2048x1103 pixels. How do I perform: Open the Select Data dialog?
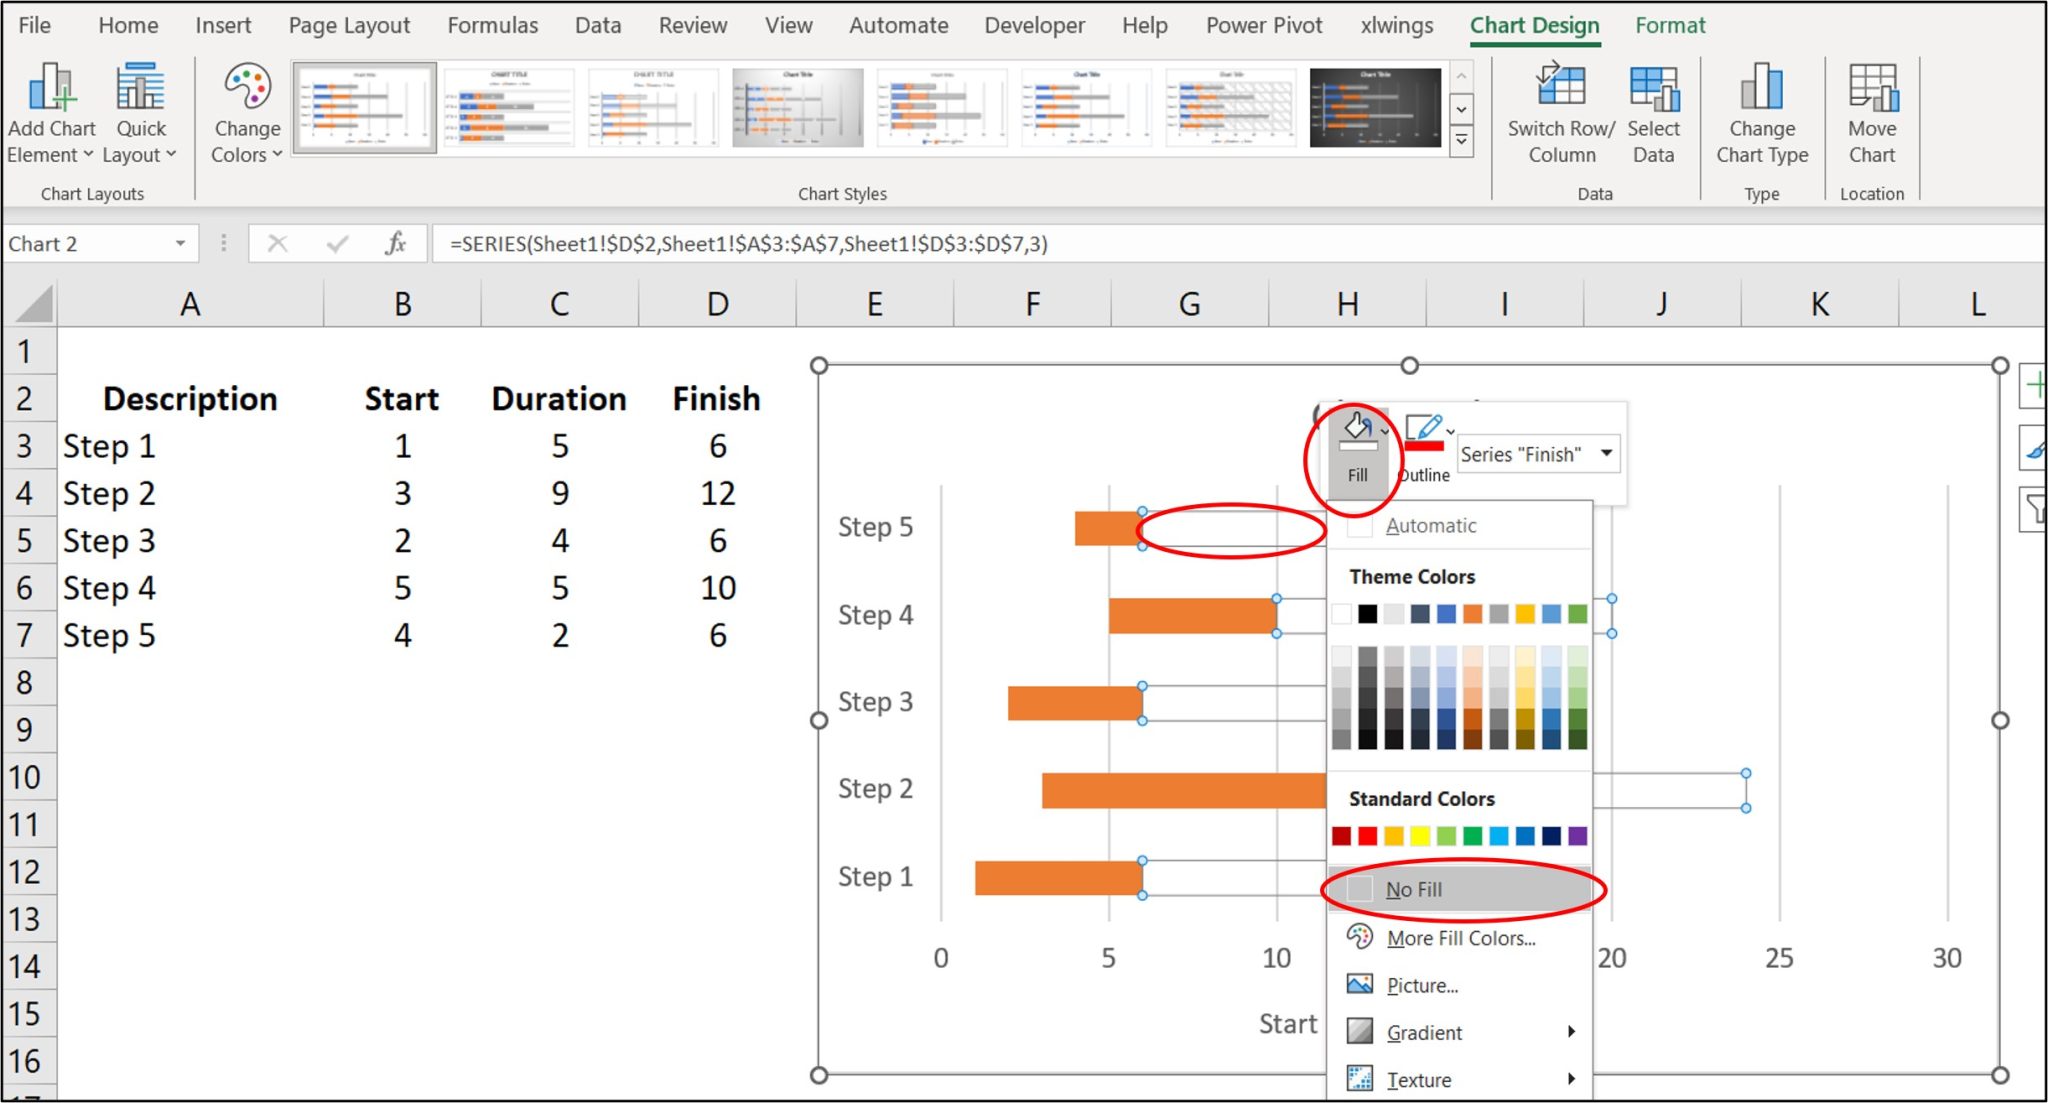pyautogui.click(x=1654, y=110)
